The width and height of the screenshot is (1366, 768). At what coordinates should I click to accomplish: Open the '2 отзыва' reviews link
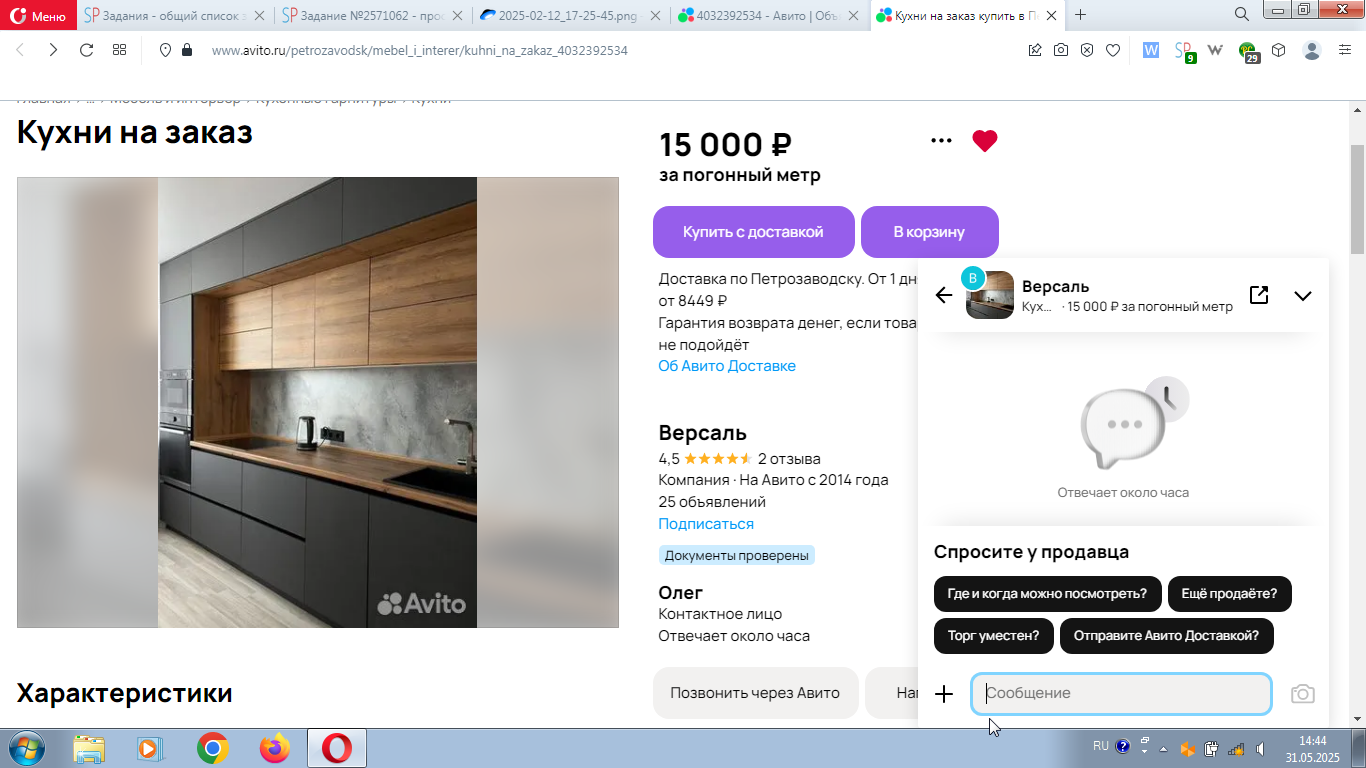click(x=789, y=459)
